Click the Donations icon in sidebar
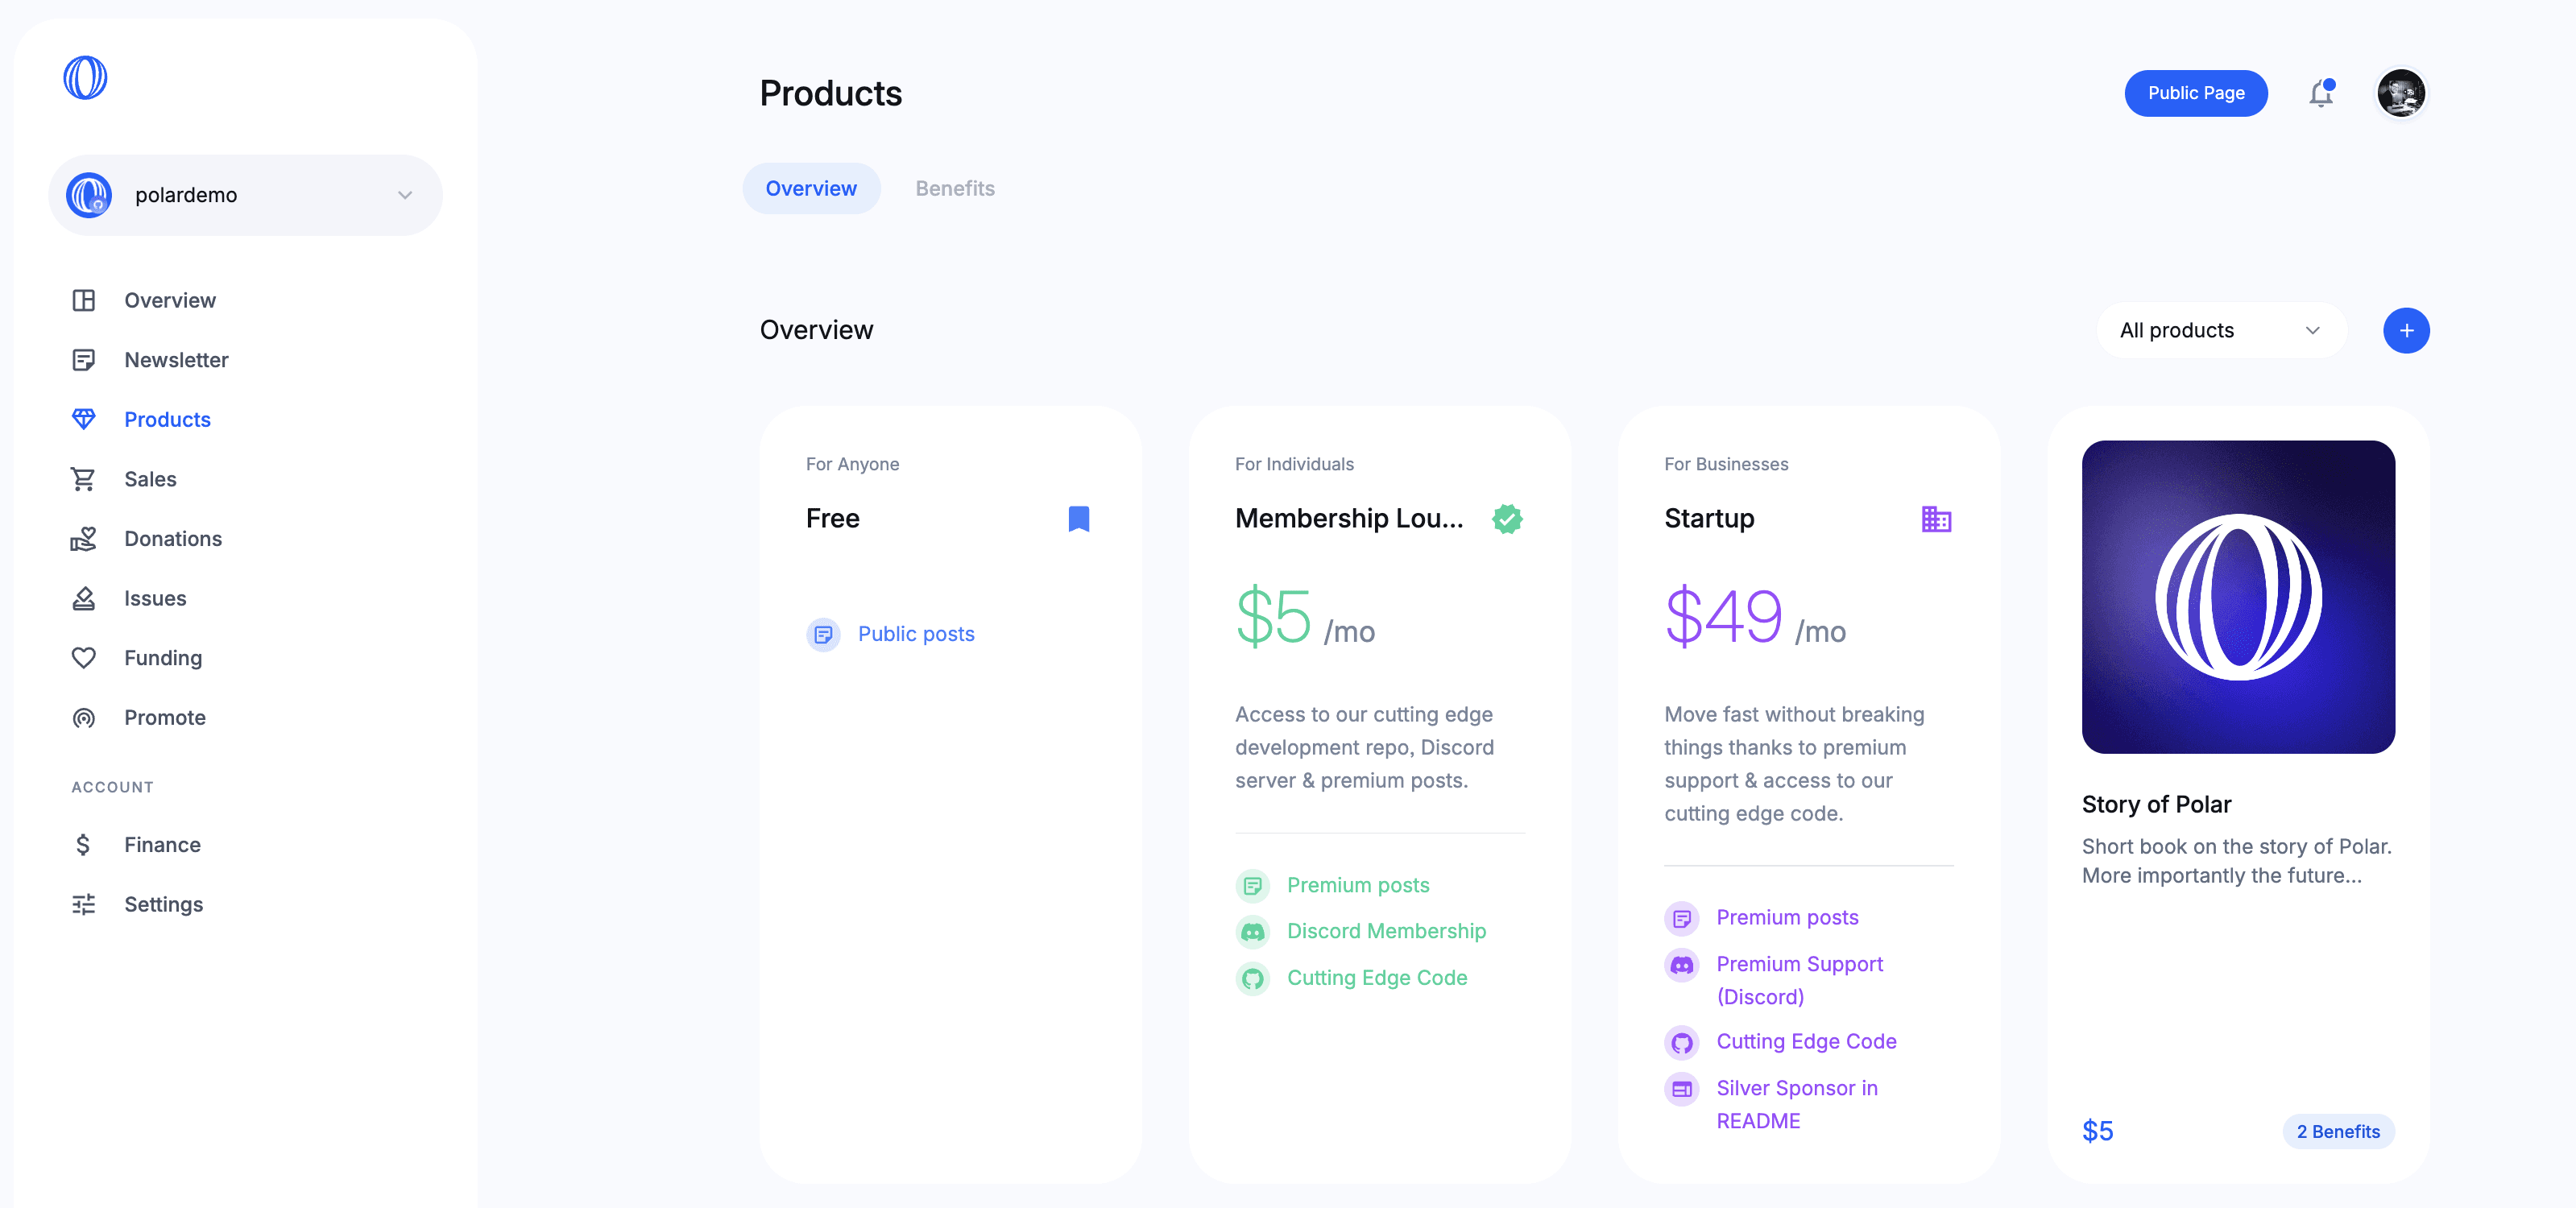This screenshot has width=2576, height=1208. [82, 537]
